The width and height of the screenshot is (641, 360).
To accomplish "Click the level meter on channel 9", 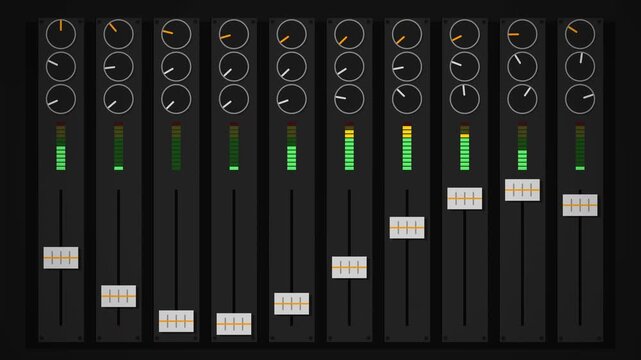I will (522, 146).
